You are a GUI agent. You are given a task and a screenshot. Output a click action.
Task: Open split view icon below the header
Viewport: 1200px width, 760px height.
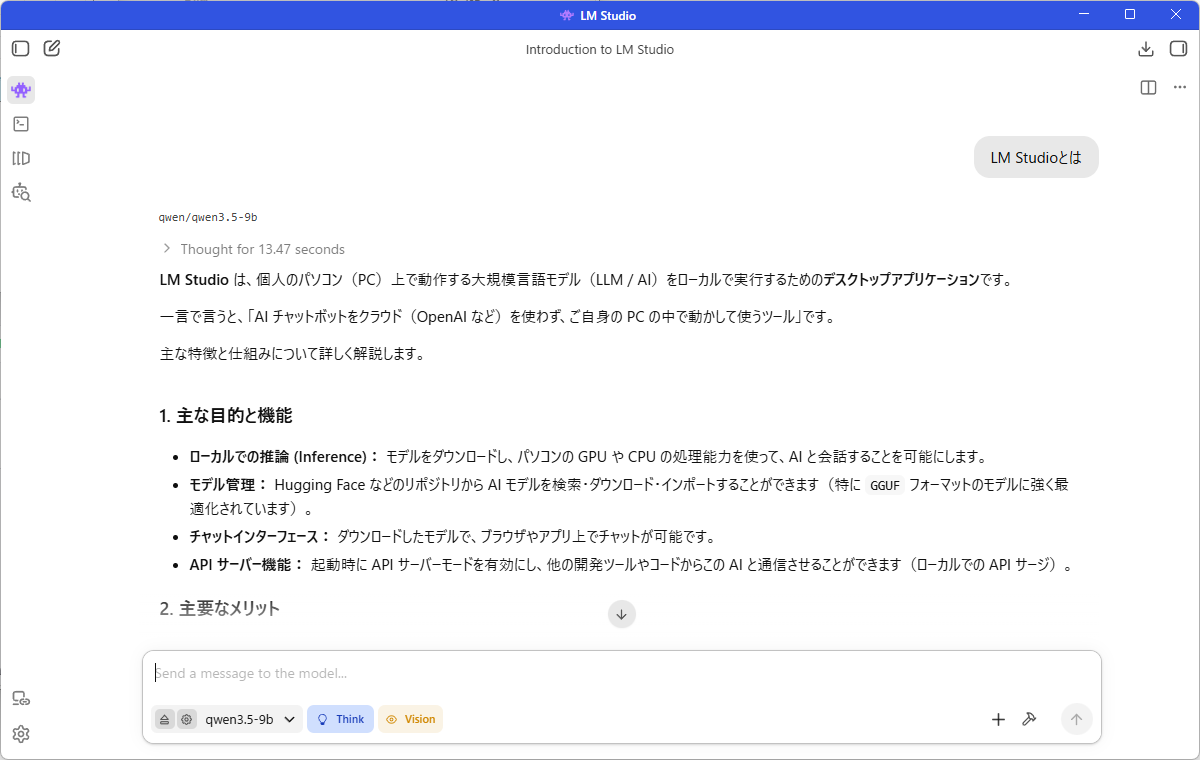[1148, 88]
